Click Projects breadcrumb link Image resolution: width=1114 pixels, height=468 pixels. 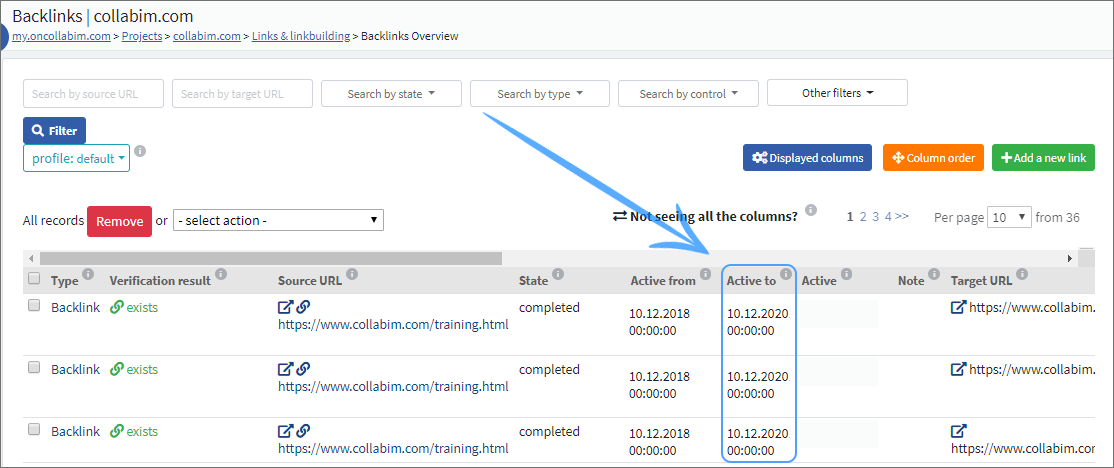[x=143, y=36]
